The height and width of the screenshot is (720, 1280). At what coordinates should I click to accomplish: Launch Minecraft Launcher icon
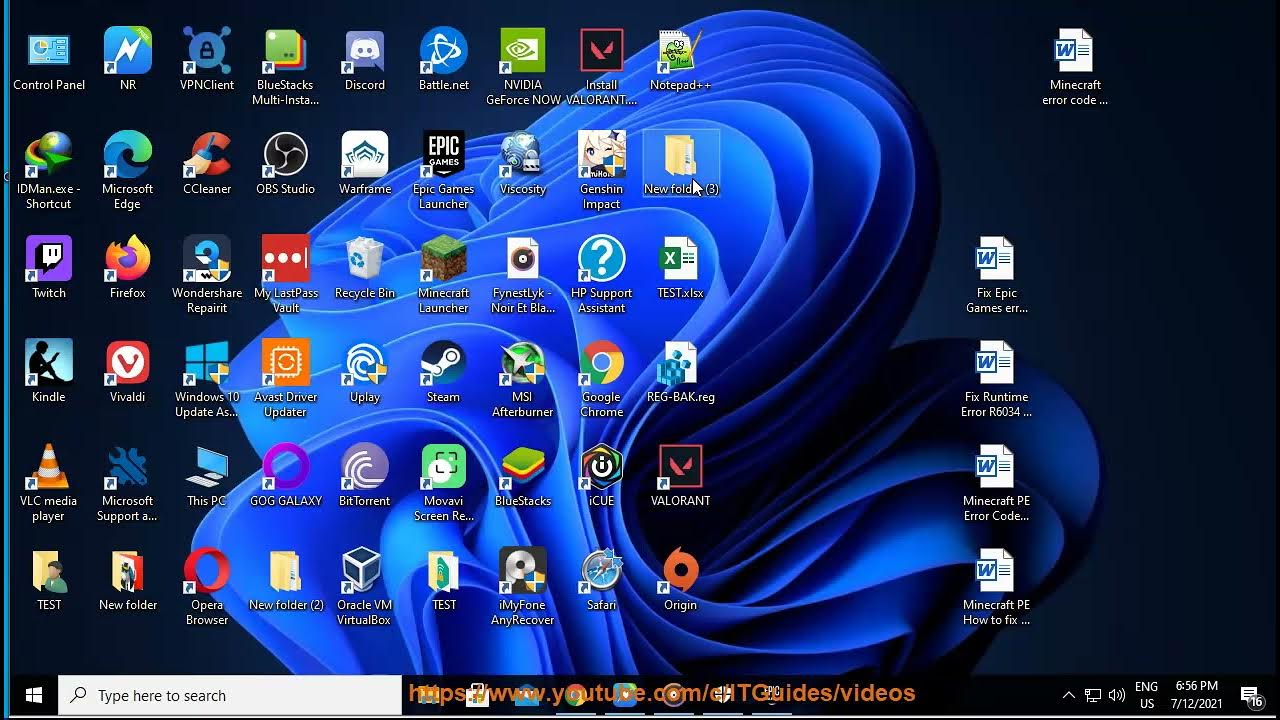click(x=444, y=275)
